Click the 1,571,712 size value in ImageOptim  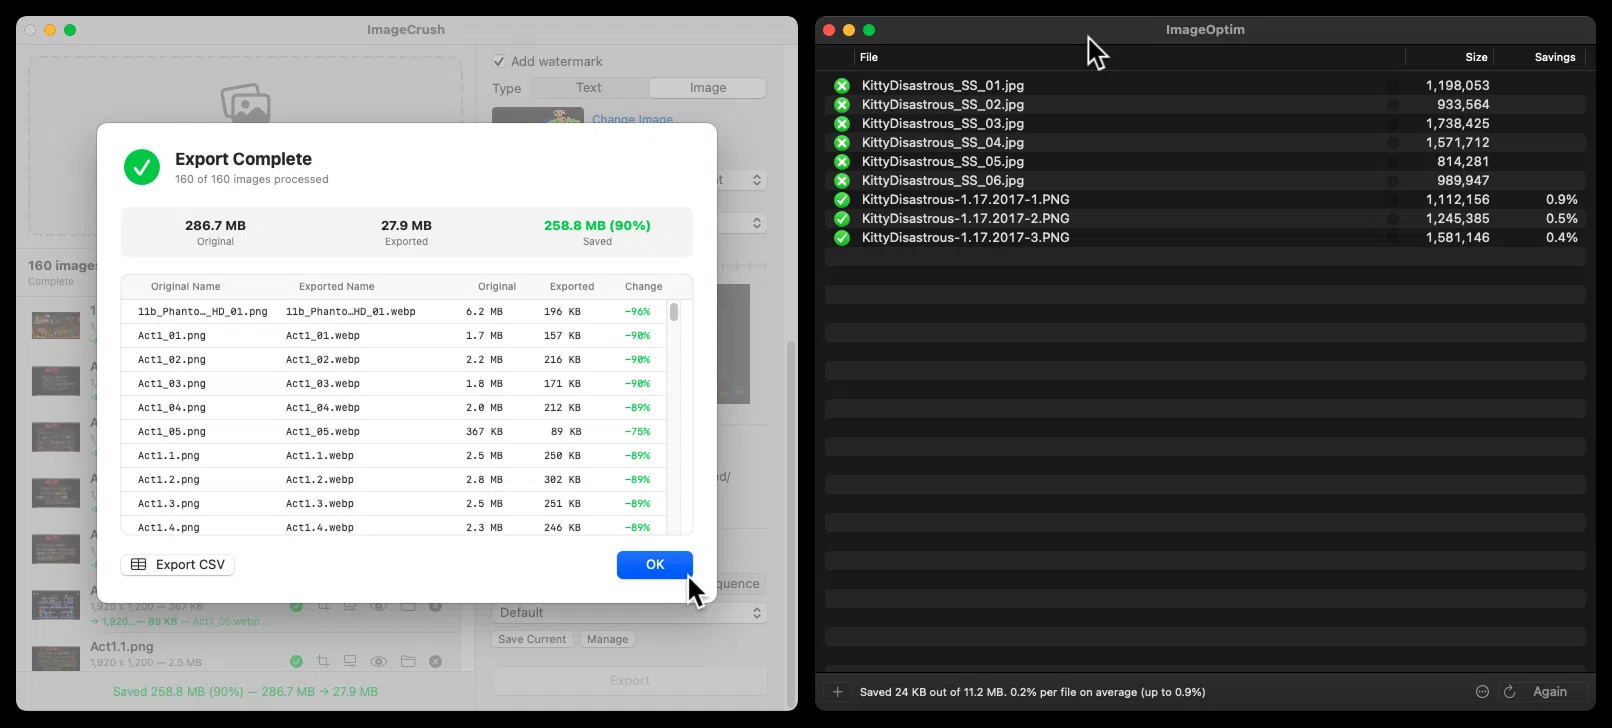(x=1458, y=143)
